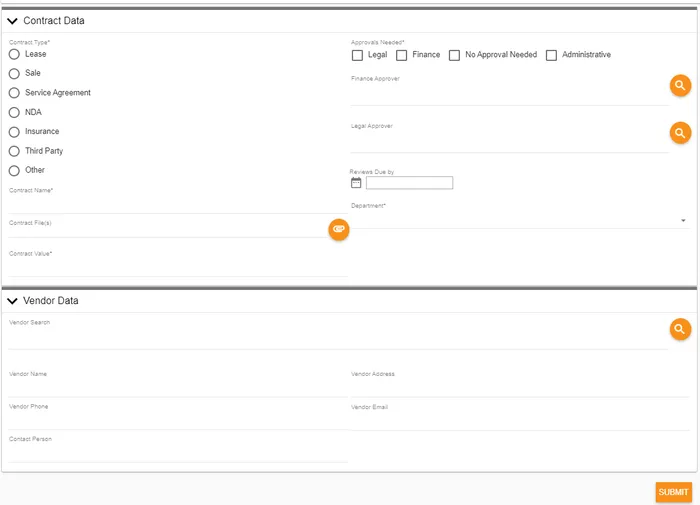Image resolution: width=700 pixels, height=505 pixels.
Task: Click the Contract File(s) attachment link icon
Action: click(339, 229)
